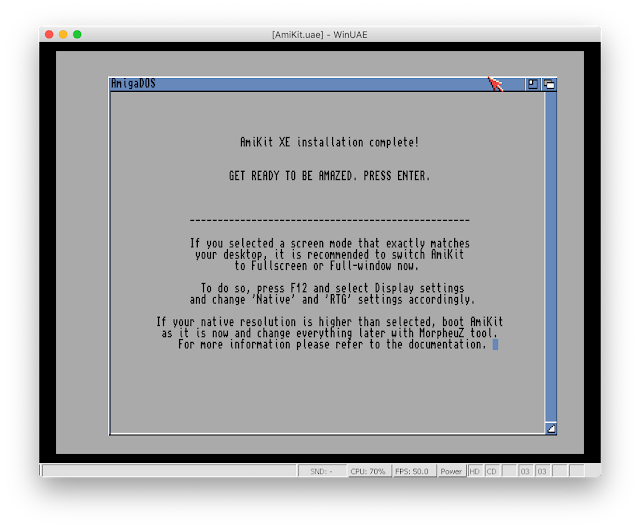
Task: Click the AmigaDOS window zoom gadget
Action: (x=532, y=84)
